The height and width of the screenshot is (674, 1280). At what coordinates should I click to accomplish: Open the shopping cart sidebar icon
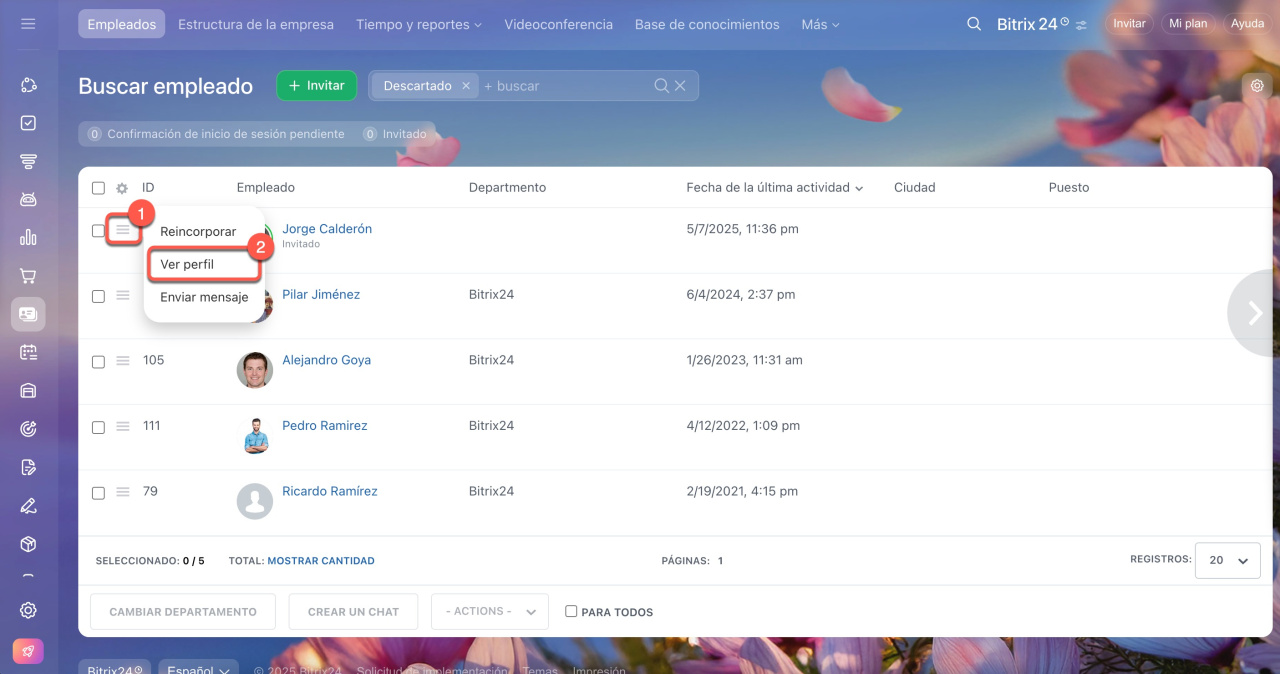pyautogui.click(x=28, y=276)
